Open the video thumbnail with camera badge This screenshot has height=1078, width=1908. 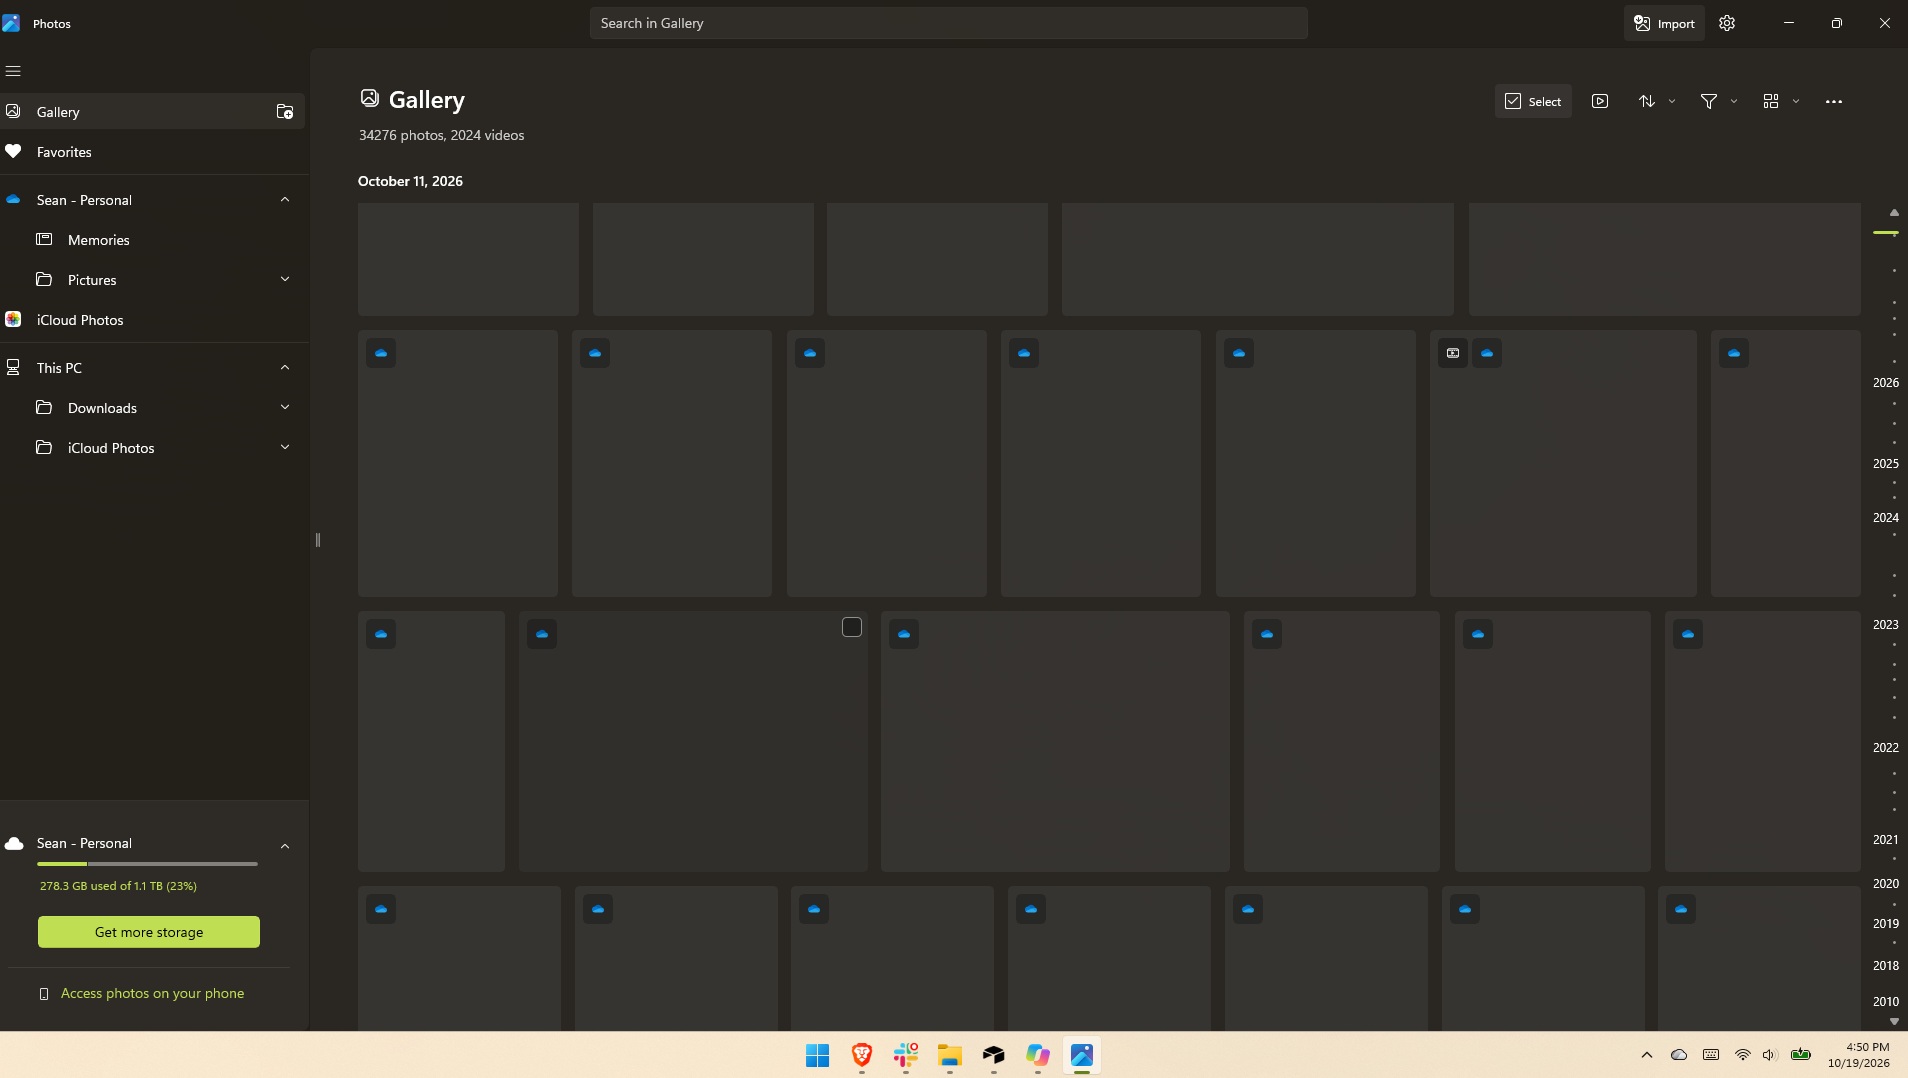tap(1563, 463)
